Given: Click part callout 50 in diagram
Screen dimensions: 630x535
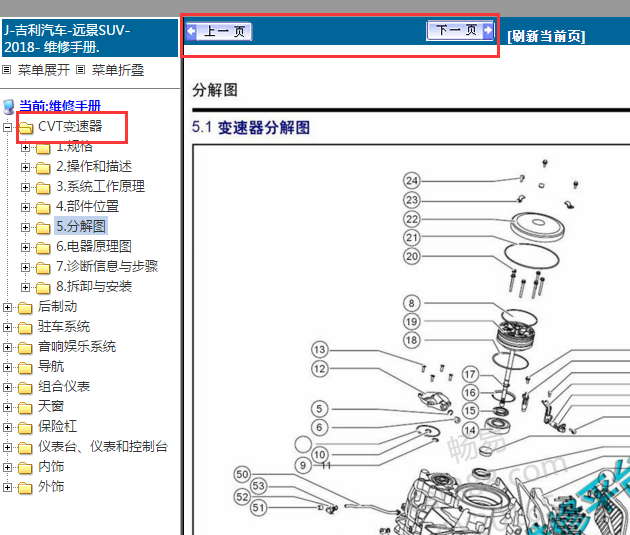Looking at the screenshot, I should 242,474.
